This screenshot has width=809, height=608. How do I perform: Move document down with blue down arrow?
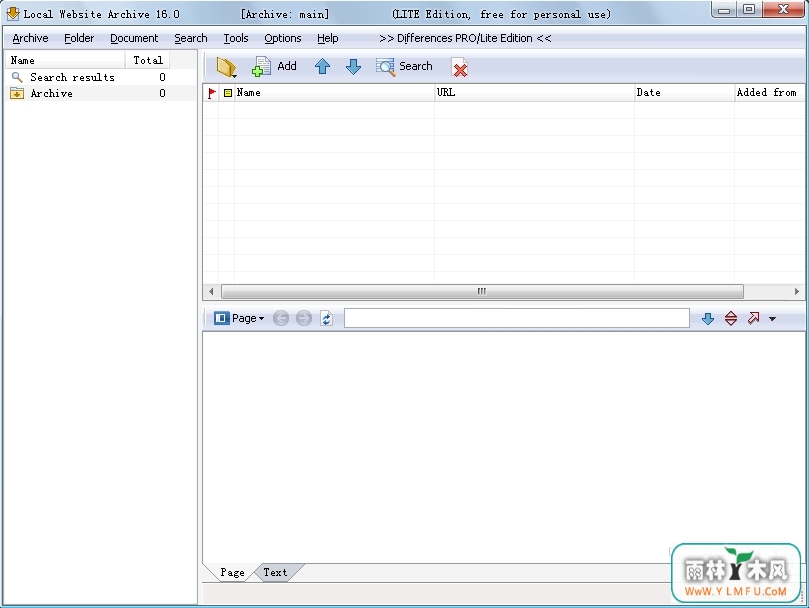click(353, 67)
